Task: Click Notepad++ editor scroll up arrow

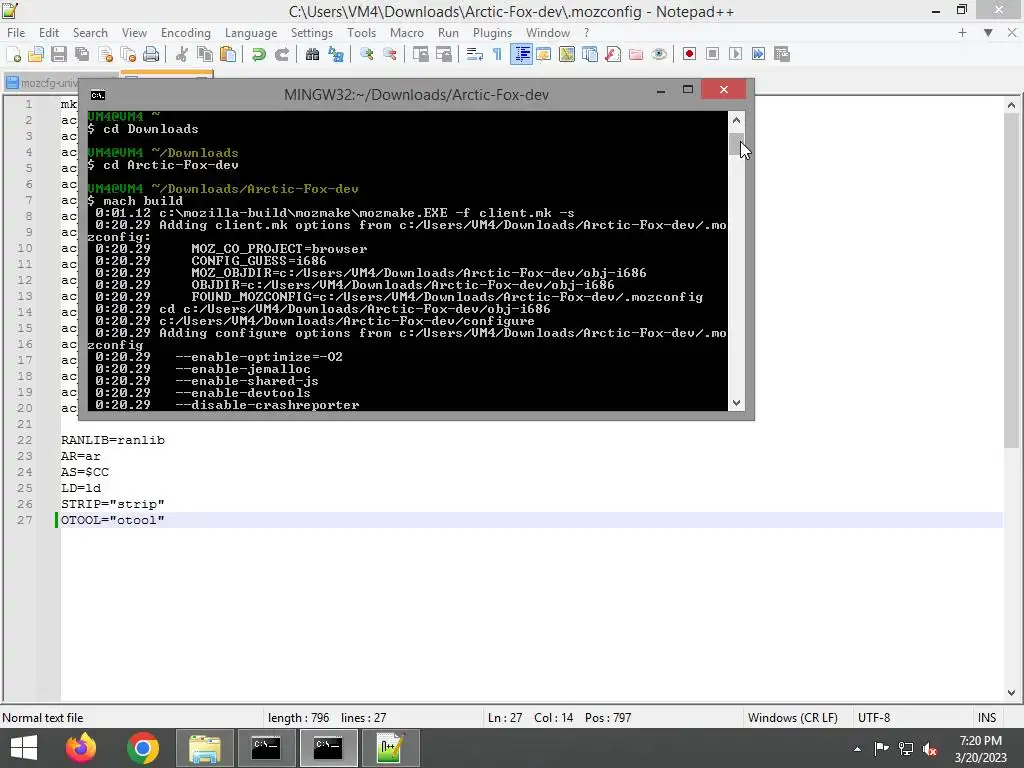Action: tap(1011, 105)
